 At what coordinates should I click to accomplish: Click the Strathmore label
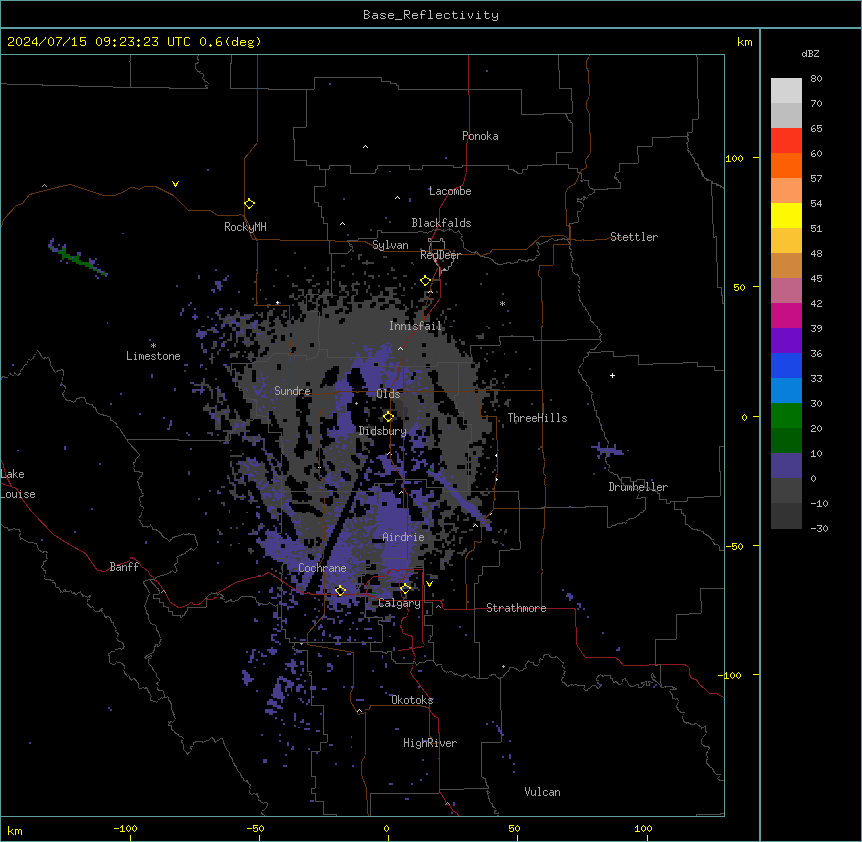coord(516,608)
